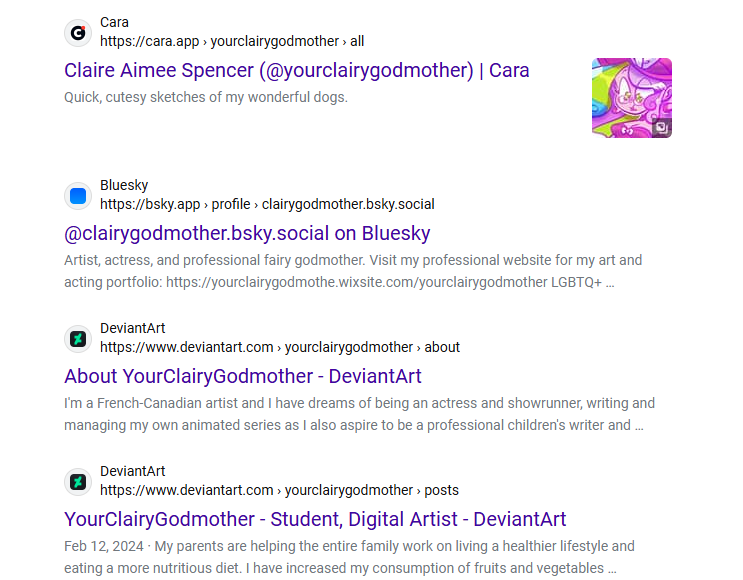Screen dimensions: 743x580
Task: Open the @clairygodmother.bsky.social on Bluesky result
Action: coord(247,233)
